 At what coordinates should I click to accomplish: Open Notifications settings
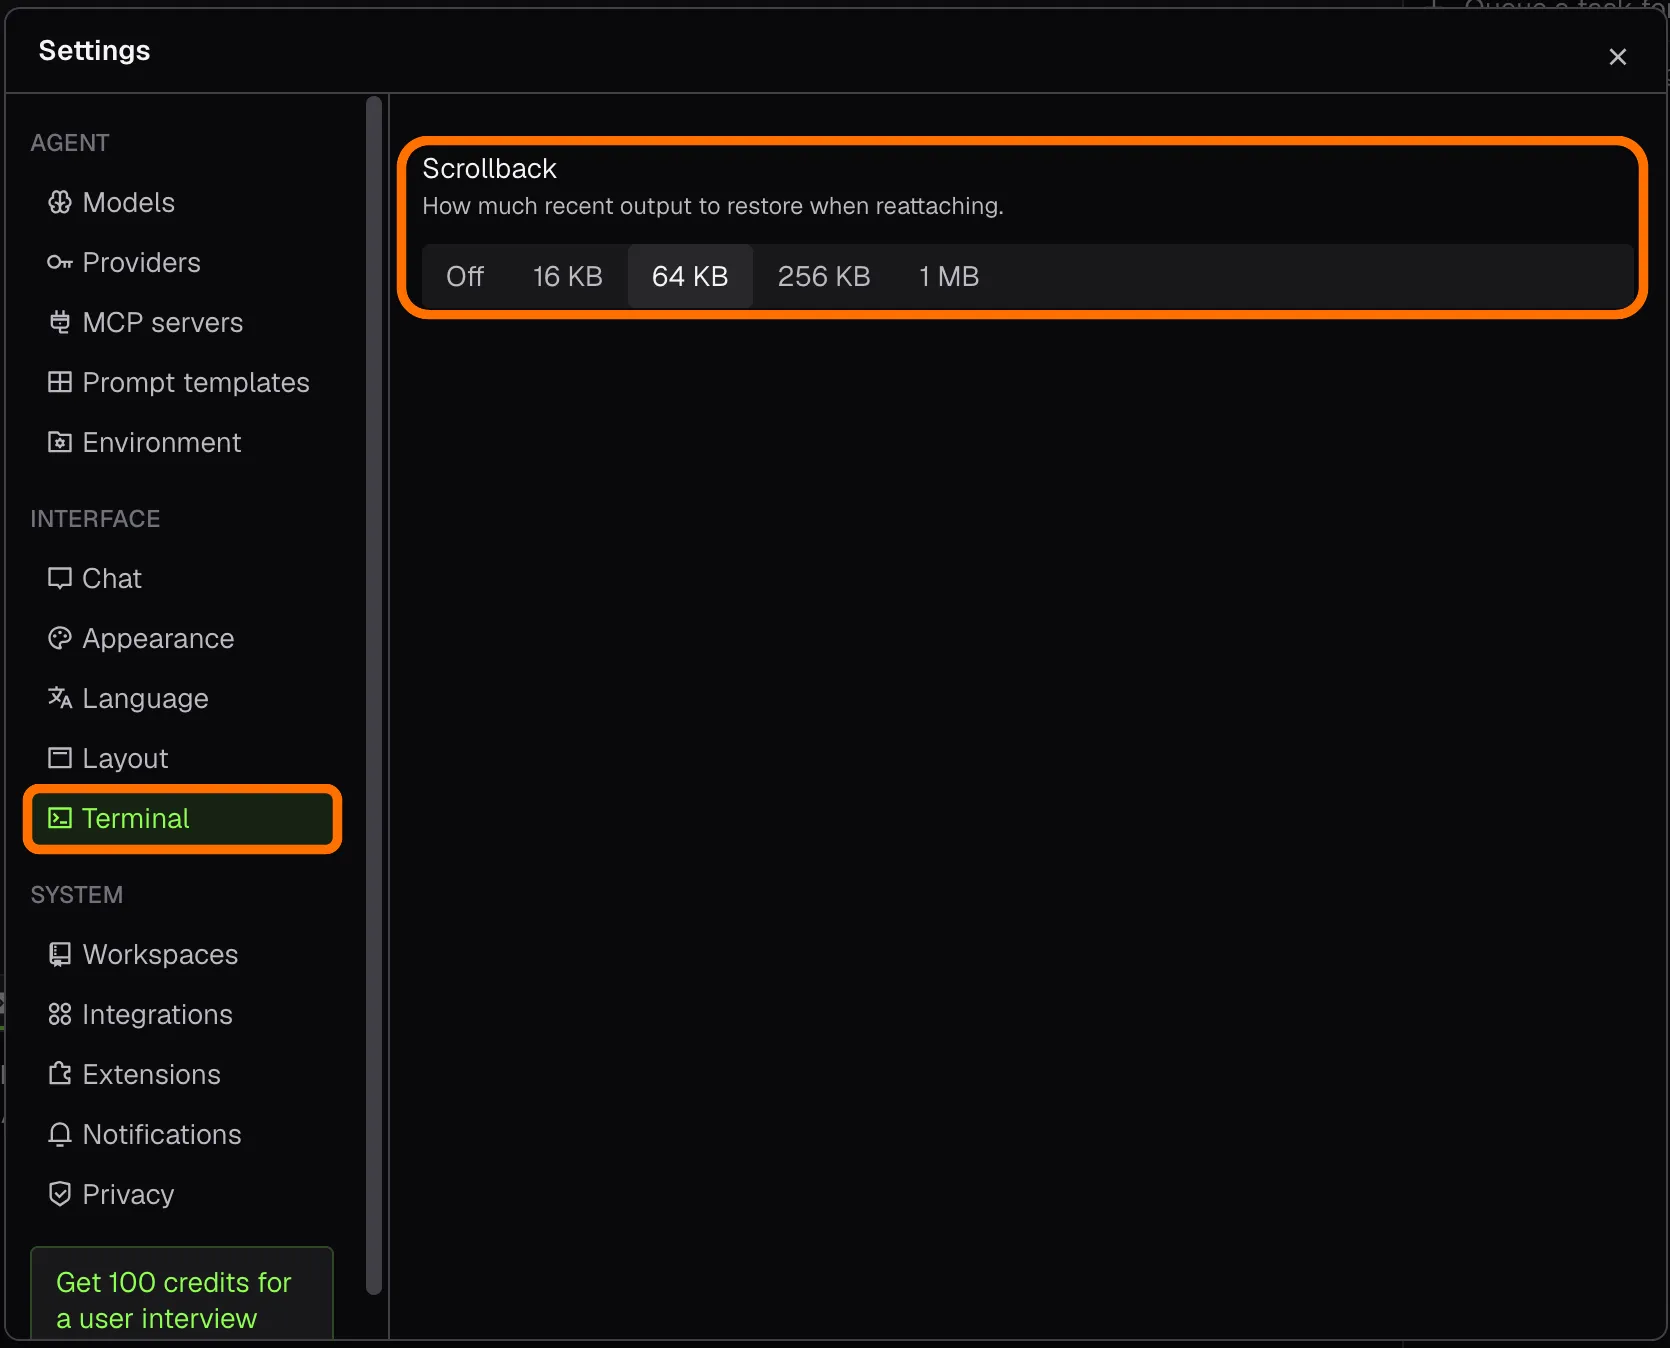(x=182, y=1135)
